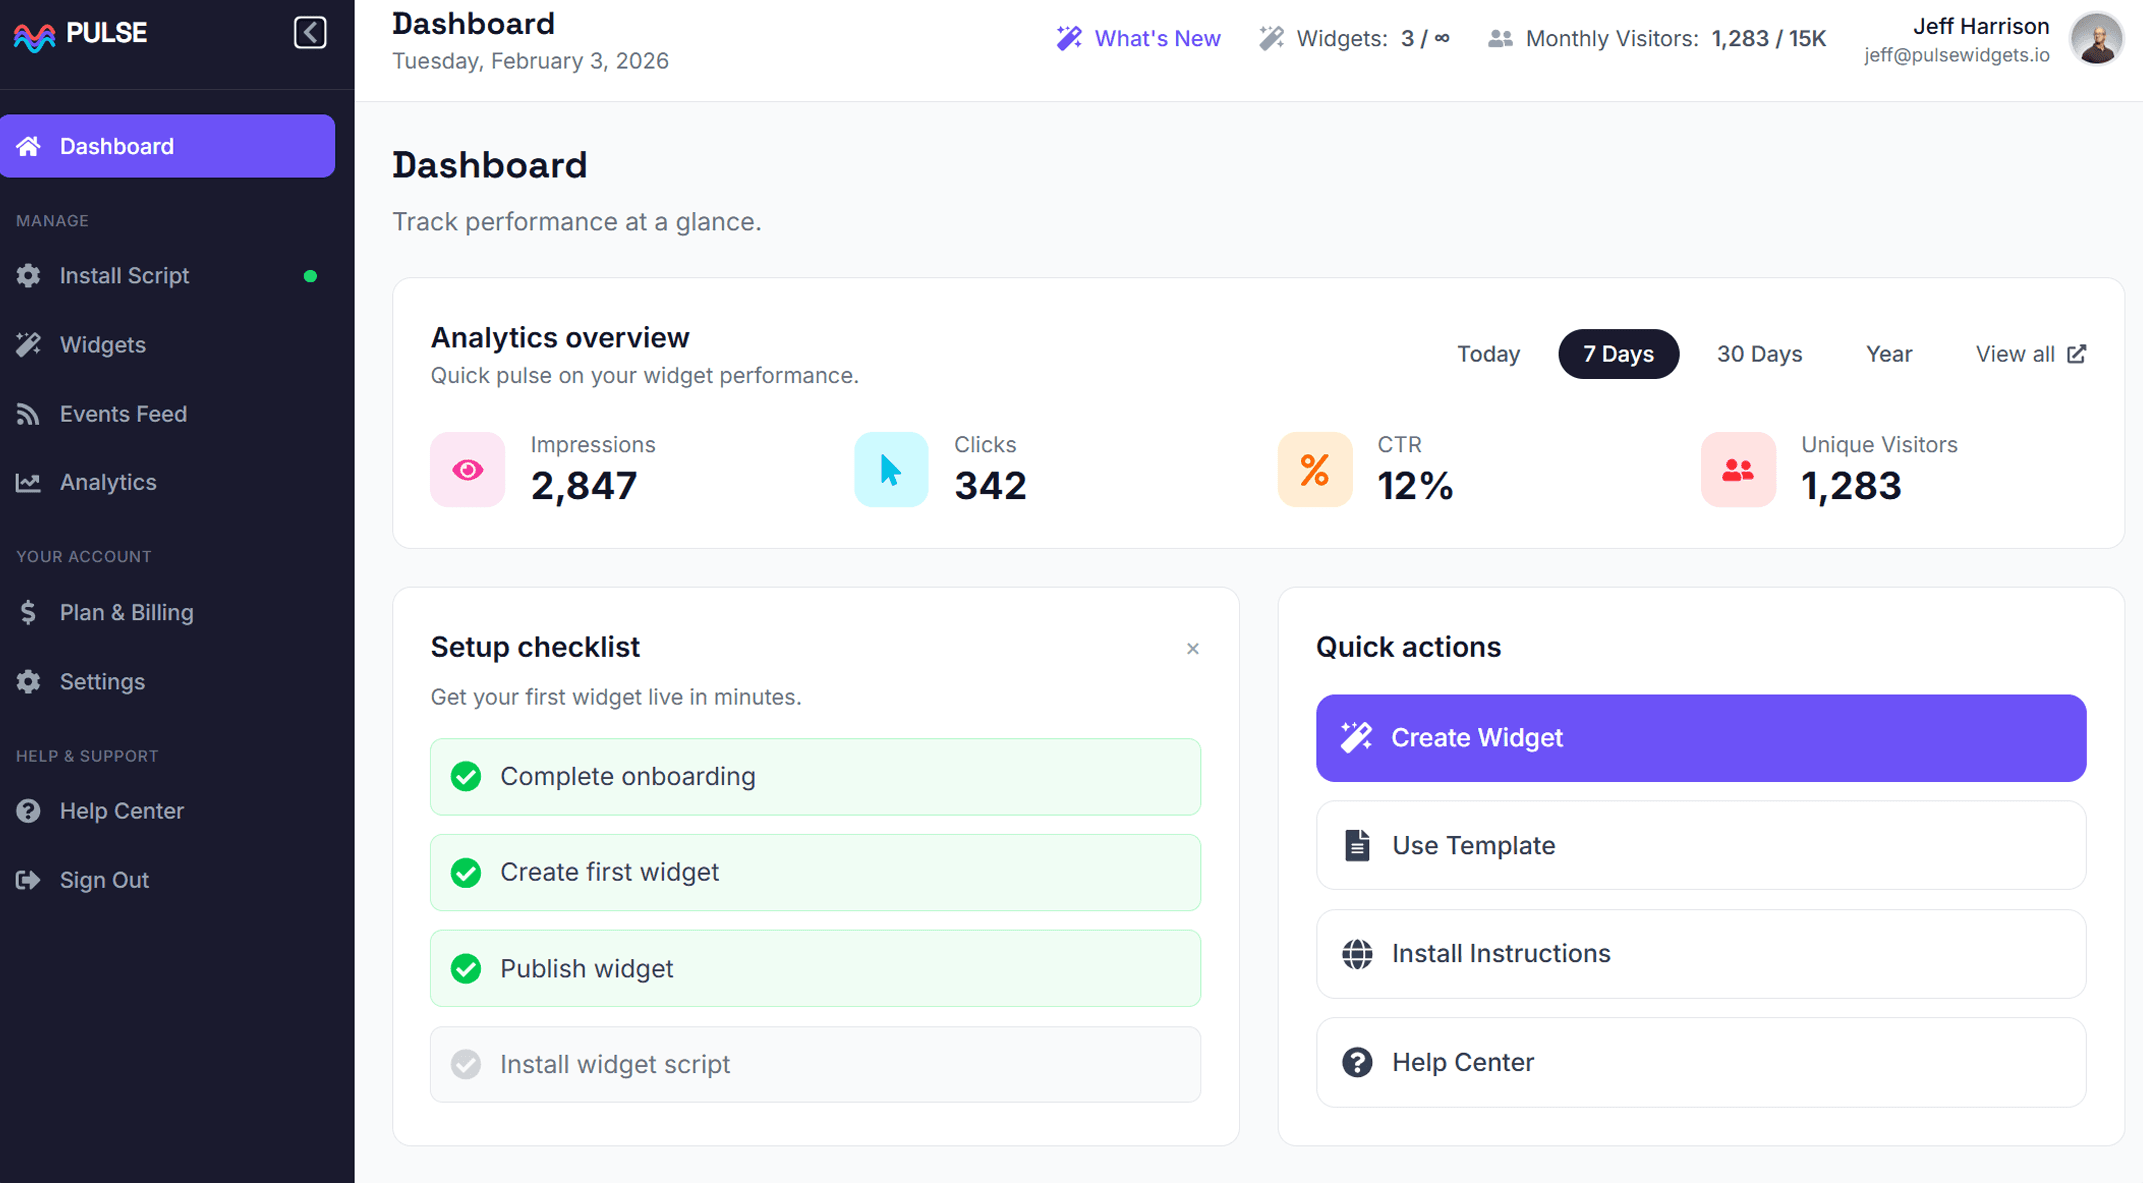Select the Plan & Billing dollar icon
The image size is (2143, 1183).
28,612
